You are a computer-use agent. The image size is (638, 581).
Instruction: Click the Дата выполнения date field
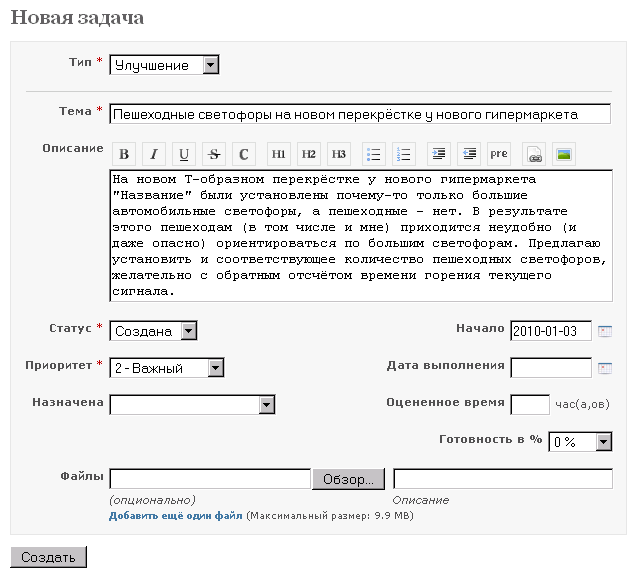tap(551, 368)
